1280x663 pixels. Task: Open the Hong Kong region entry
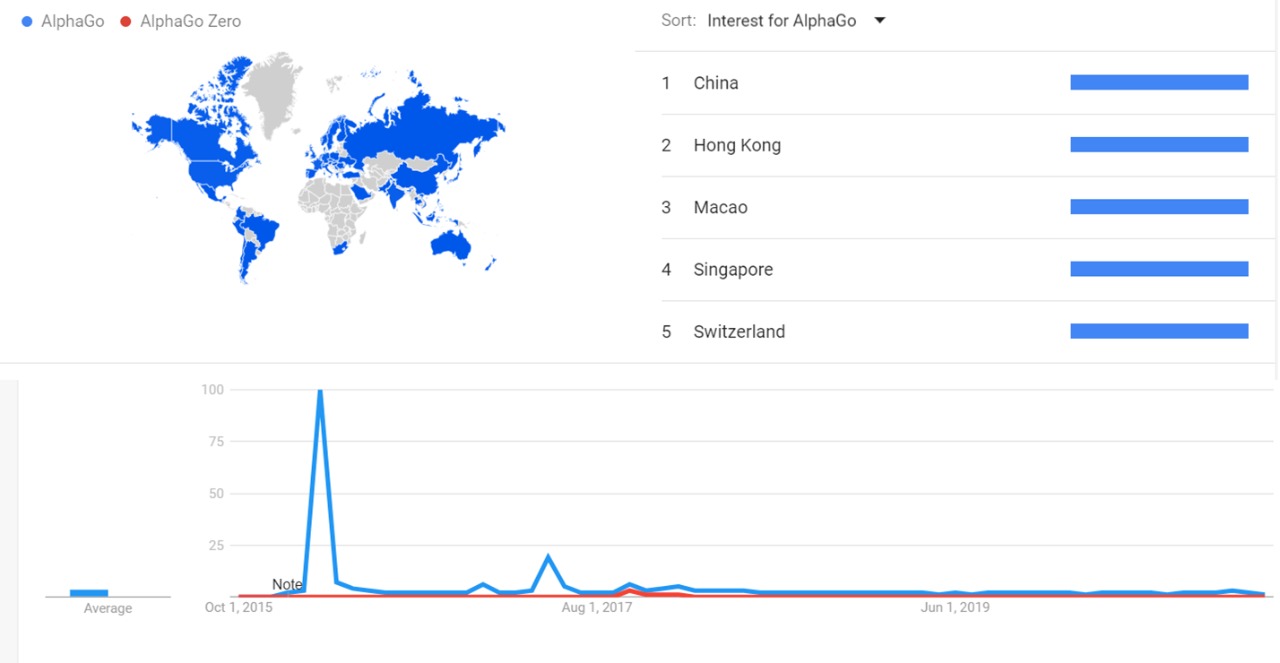(737, 145)
